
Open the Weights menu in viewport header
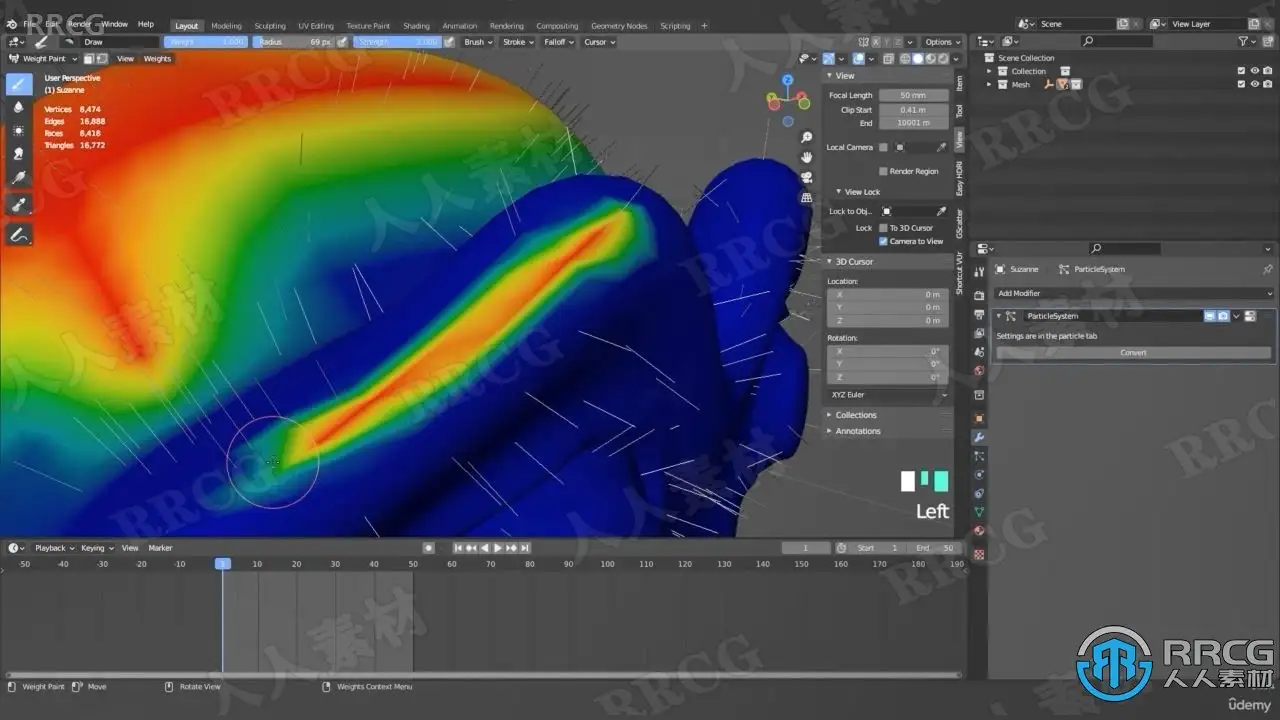point(157,59)
